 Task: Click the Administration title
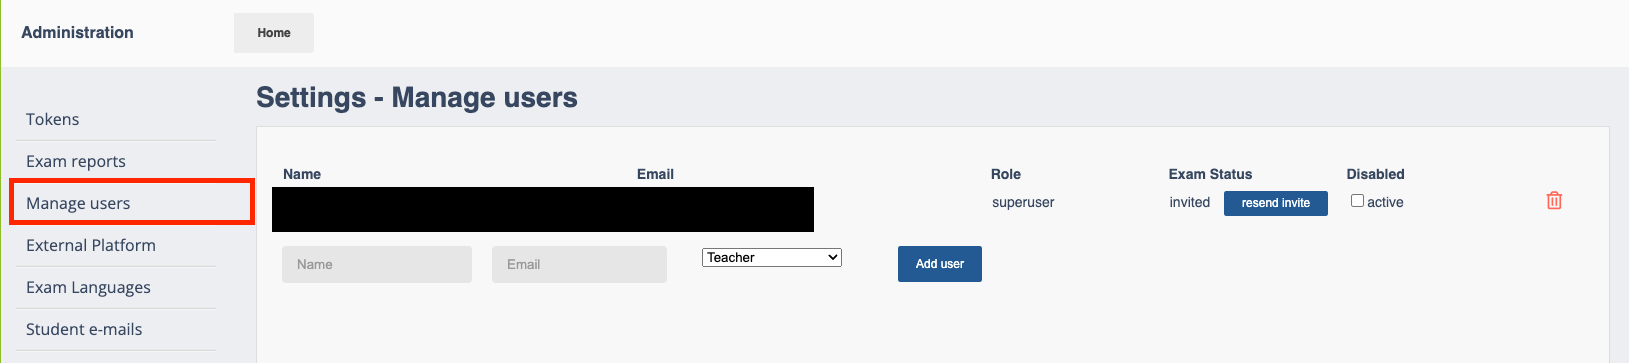(x=77, y=32)
